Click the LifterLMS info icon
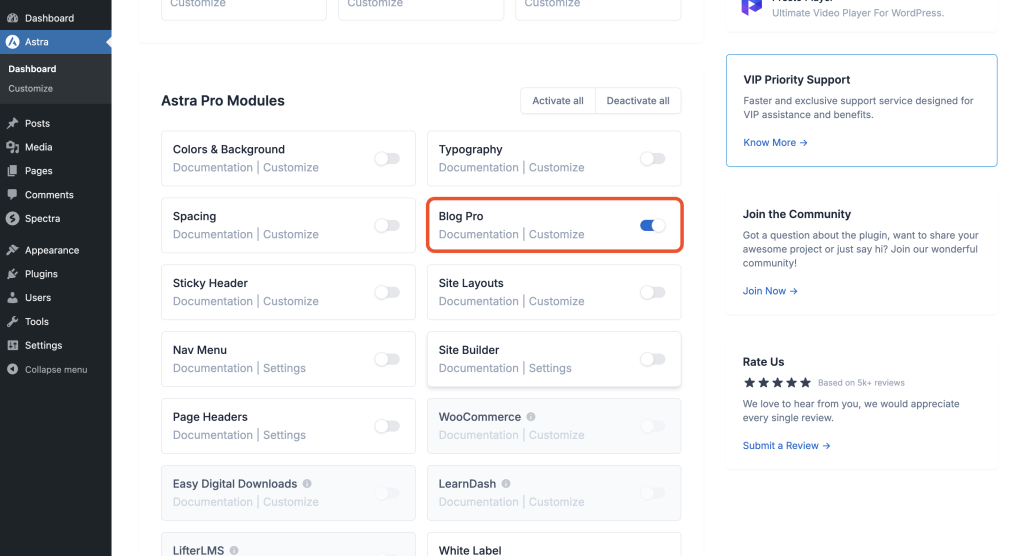Screen dimensions: 1024x556 234,550
